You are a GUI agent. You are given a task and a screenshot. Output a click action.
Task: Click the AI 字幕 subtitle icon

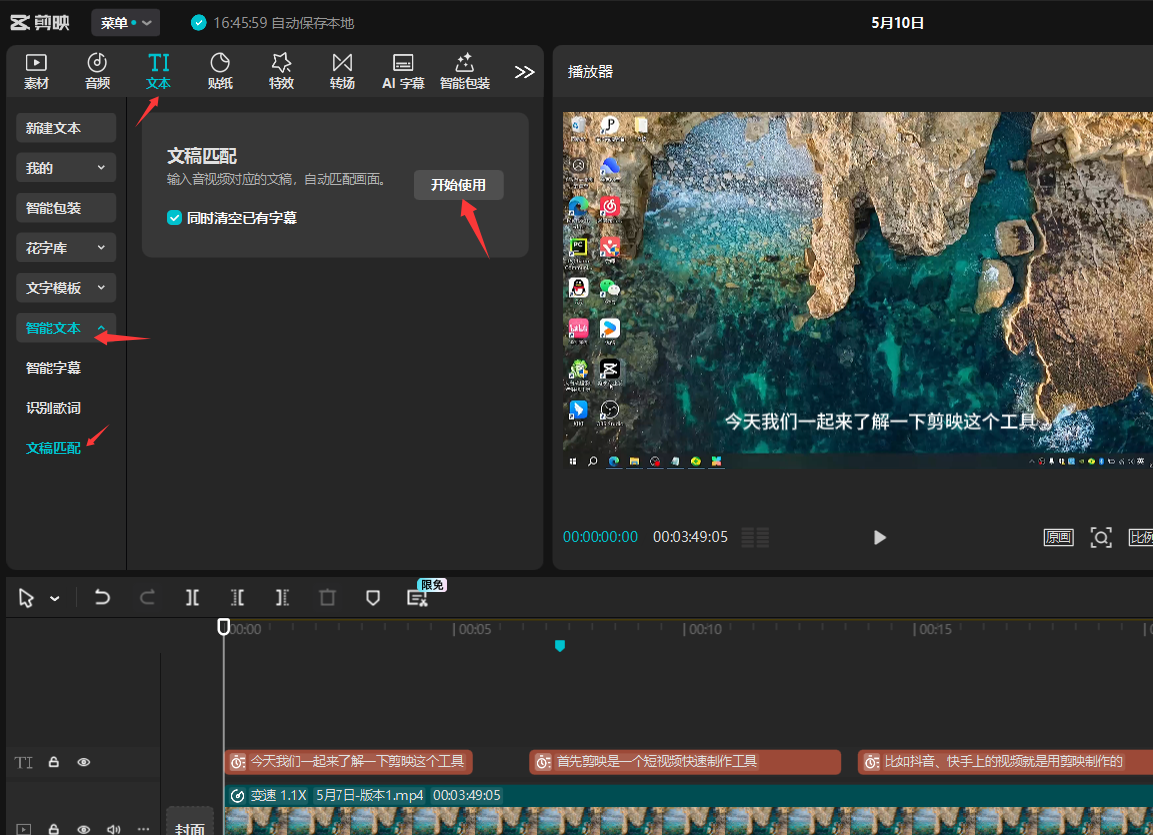tap(403, 71)
